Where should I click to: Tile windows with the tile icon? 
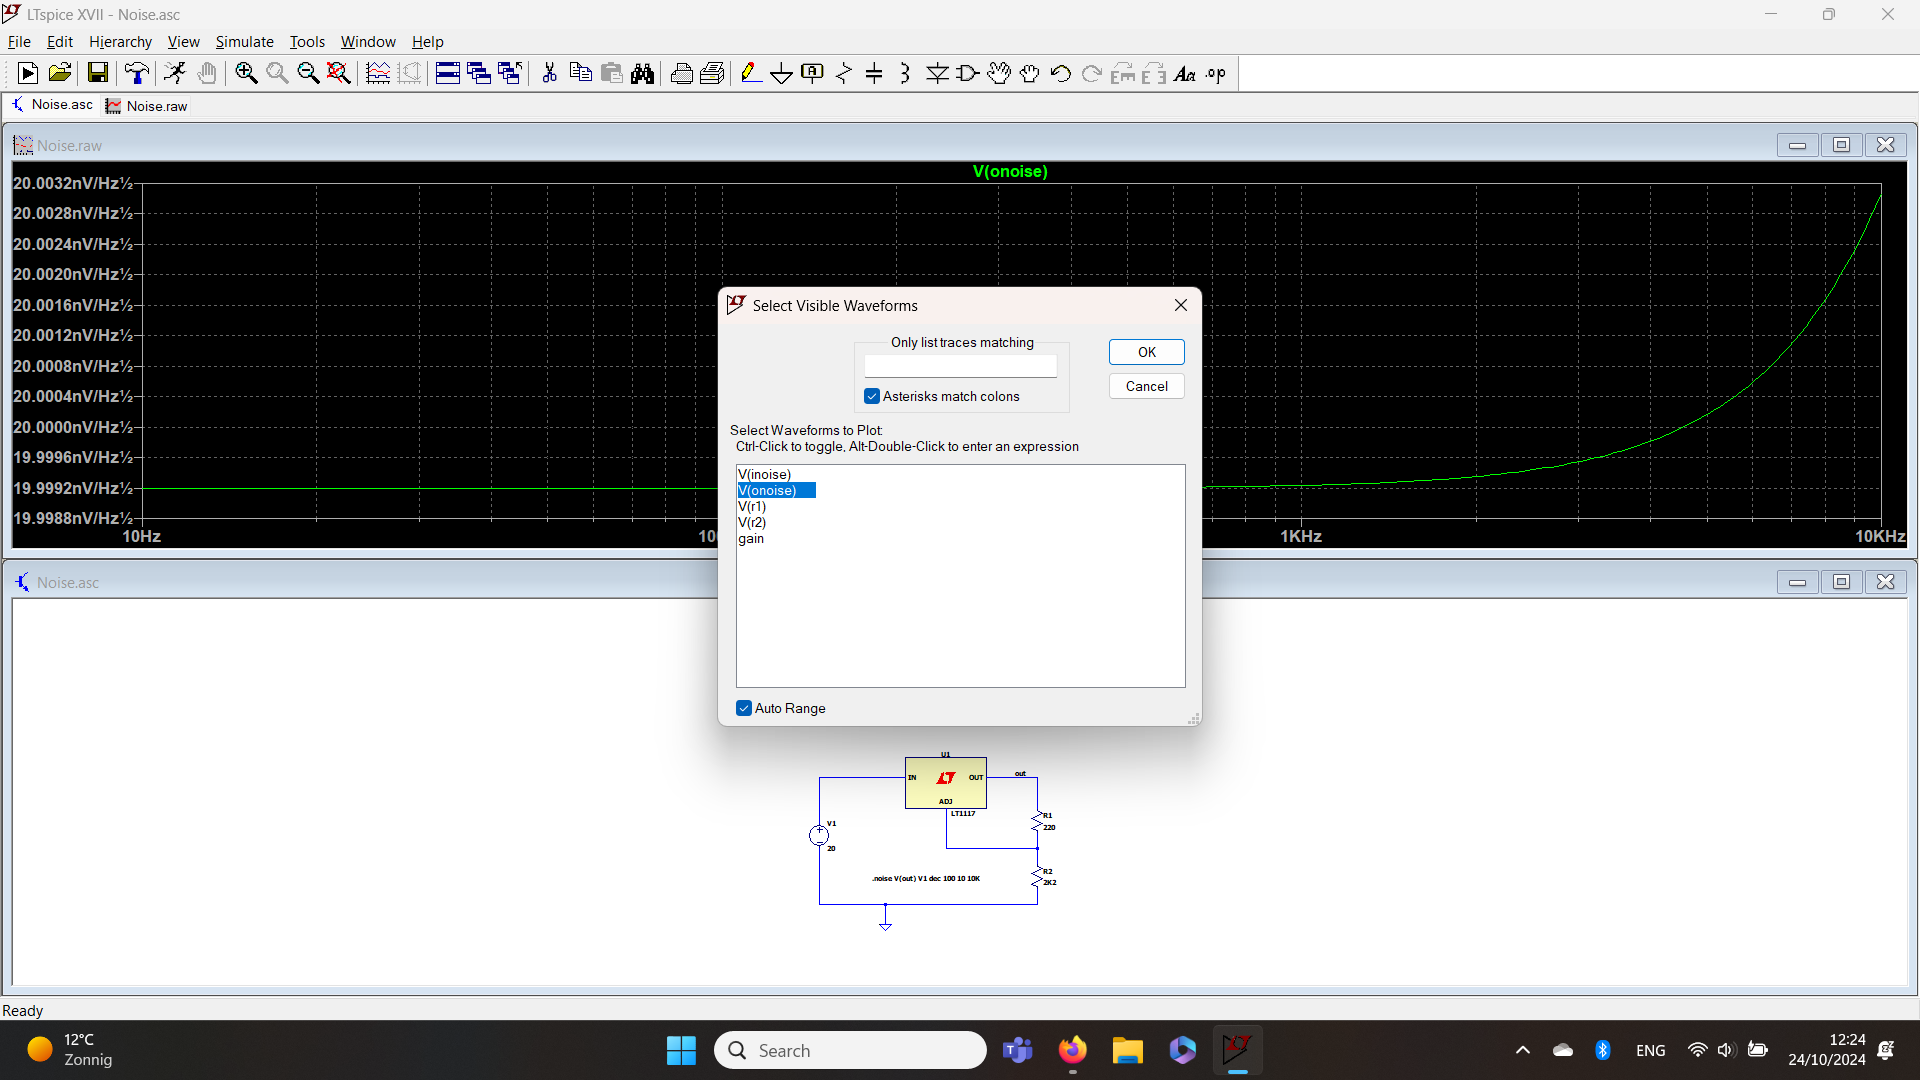pyautogui.click(x=448, y=73)
